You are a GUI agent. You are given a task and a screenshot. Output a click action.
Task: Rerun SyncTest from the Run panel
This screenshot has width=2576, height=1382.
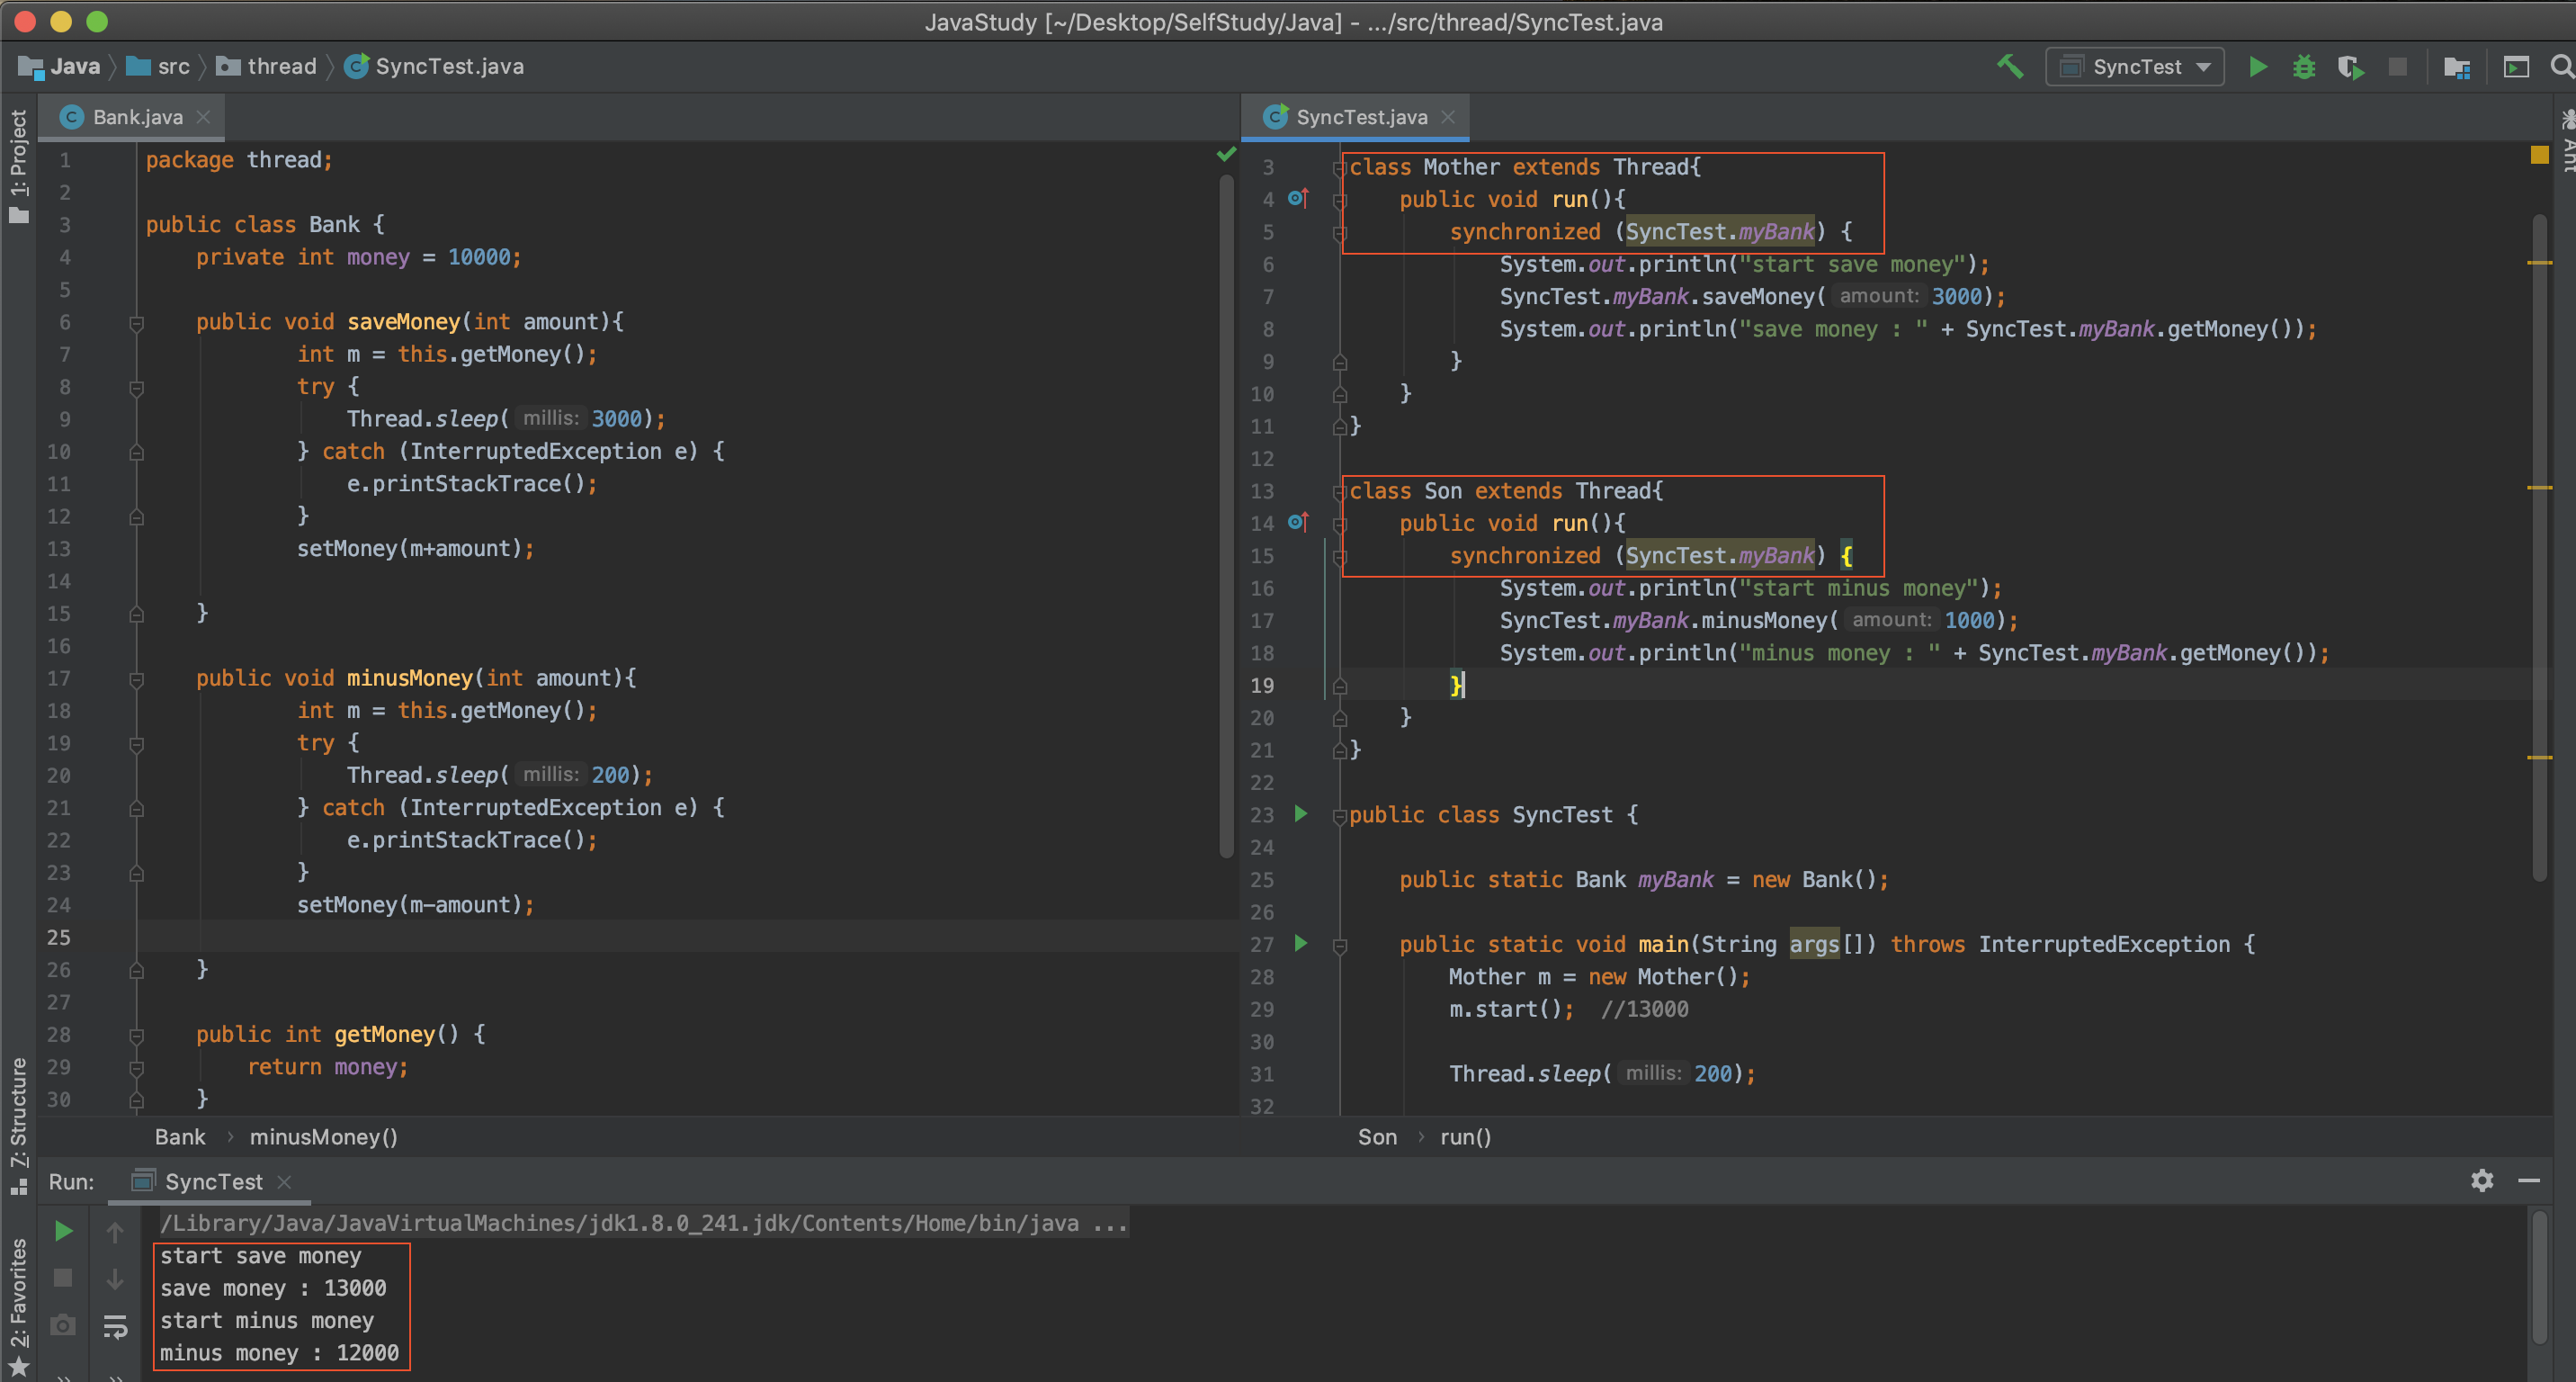(63, 1231)
